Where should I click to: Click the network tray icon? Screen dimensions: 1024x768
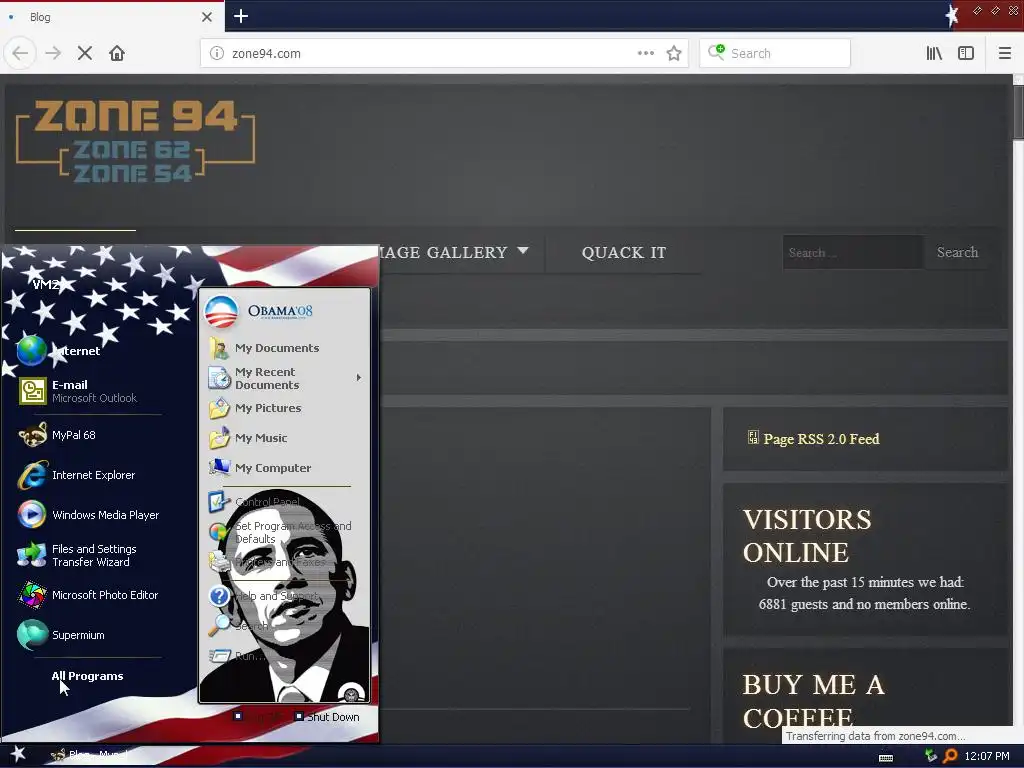(931, 756)
